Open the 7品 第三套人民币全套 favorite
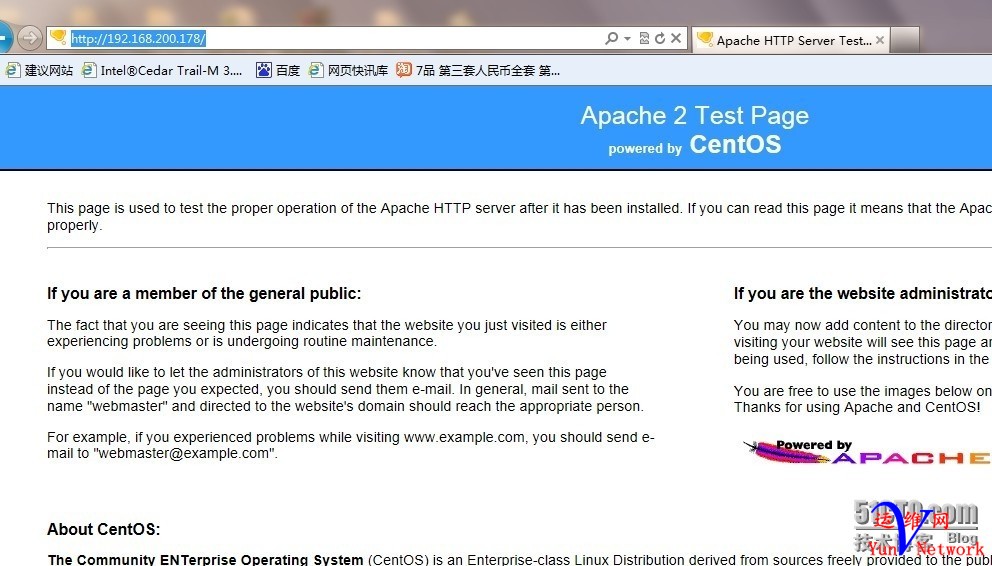The image size is (992, 566). tap(478, 70)
